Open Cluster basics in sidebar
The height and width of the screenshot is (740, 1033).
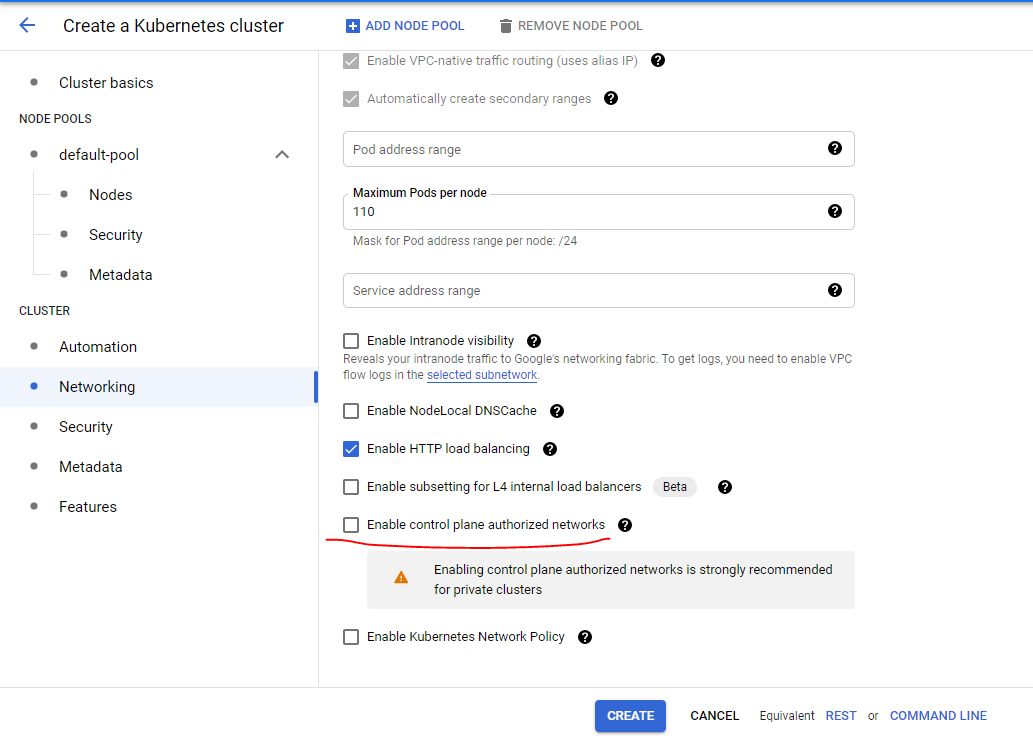(106, 82)
